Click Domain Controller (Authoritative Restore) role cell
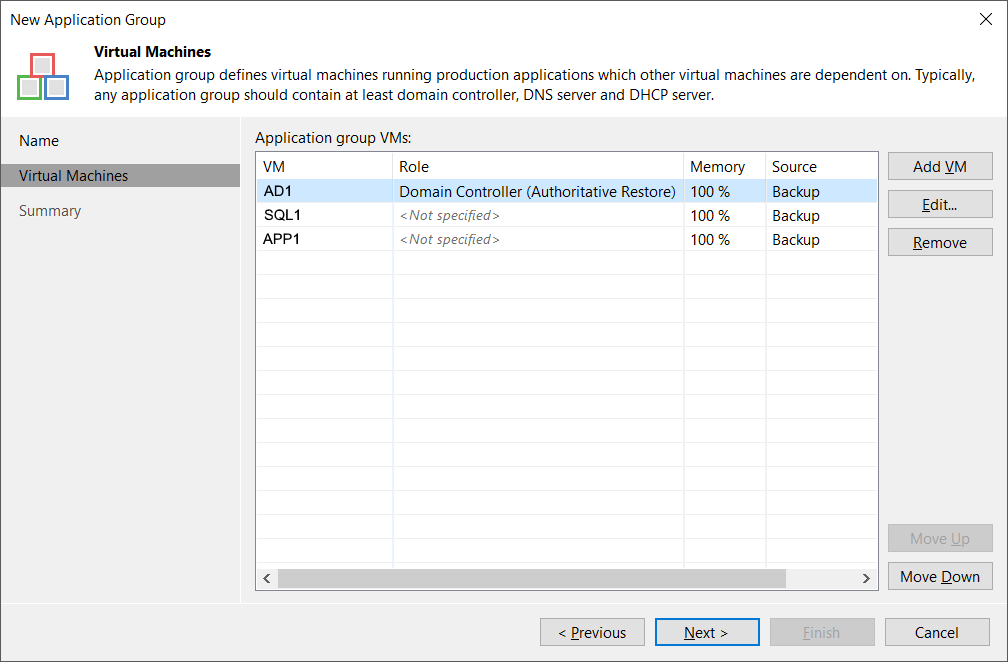 [x=537, y=192]
